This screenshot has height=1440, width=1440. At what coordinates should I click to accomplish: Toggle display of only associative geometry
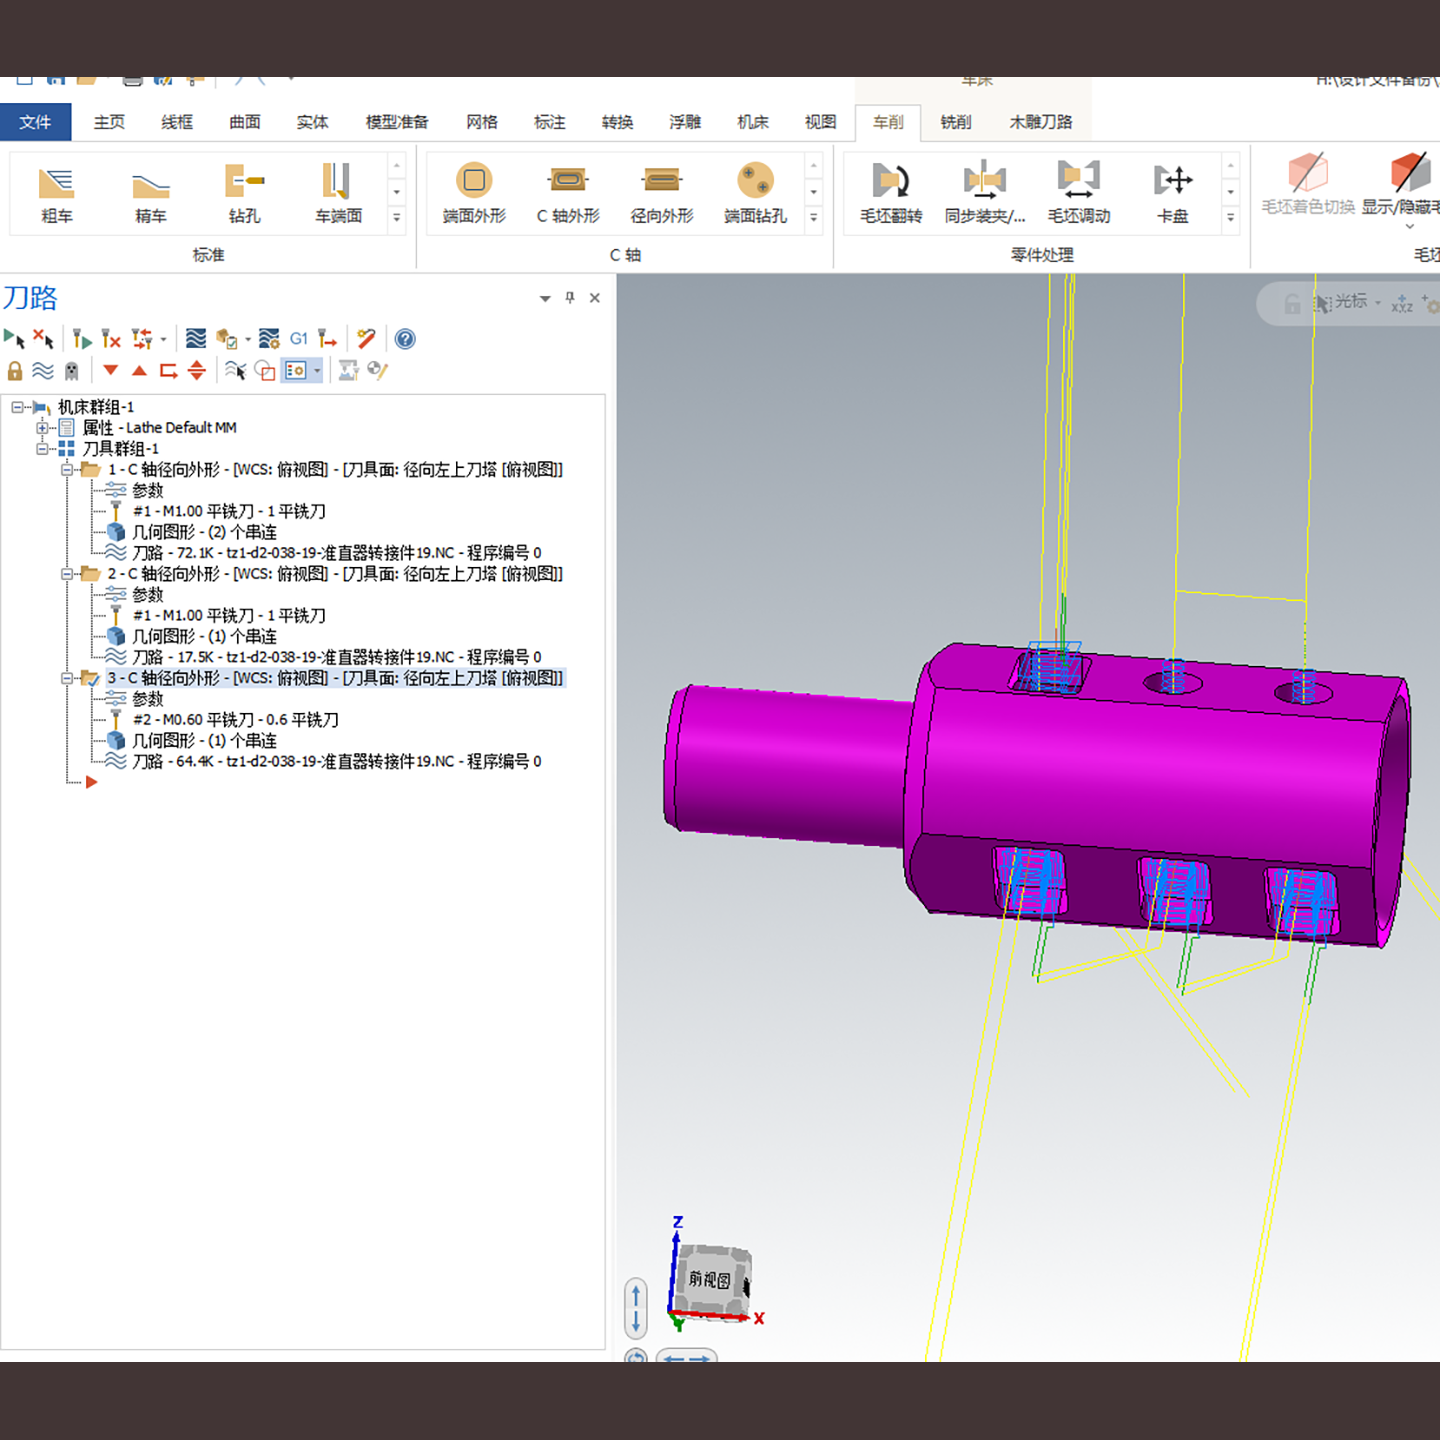[265, 371]
